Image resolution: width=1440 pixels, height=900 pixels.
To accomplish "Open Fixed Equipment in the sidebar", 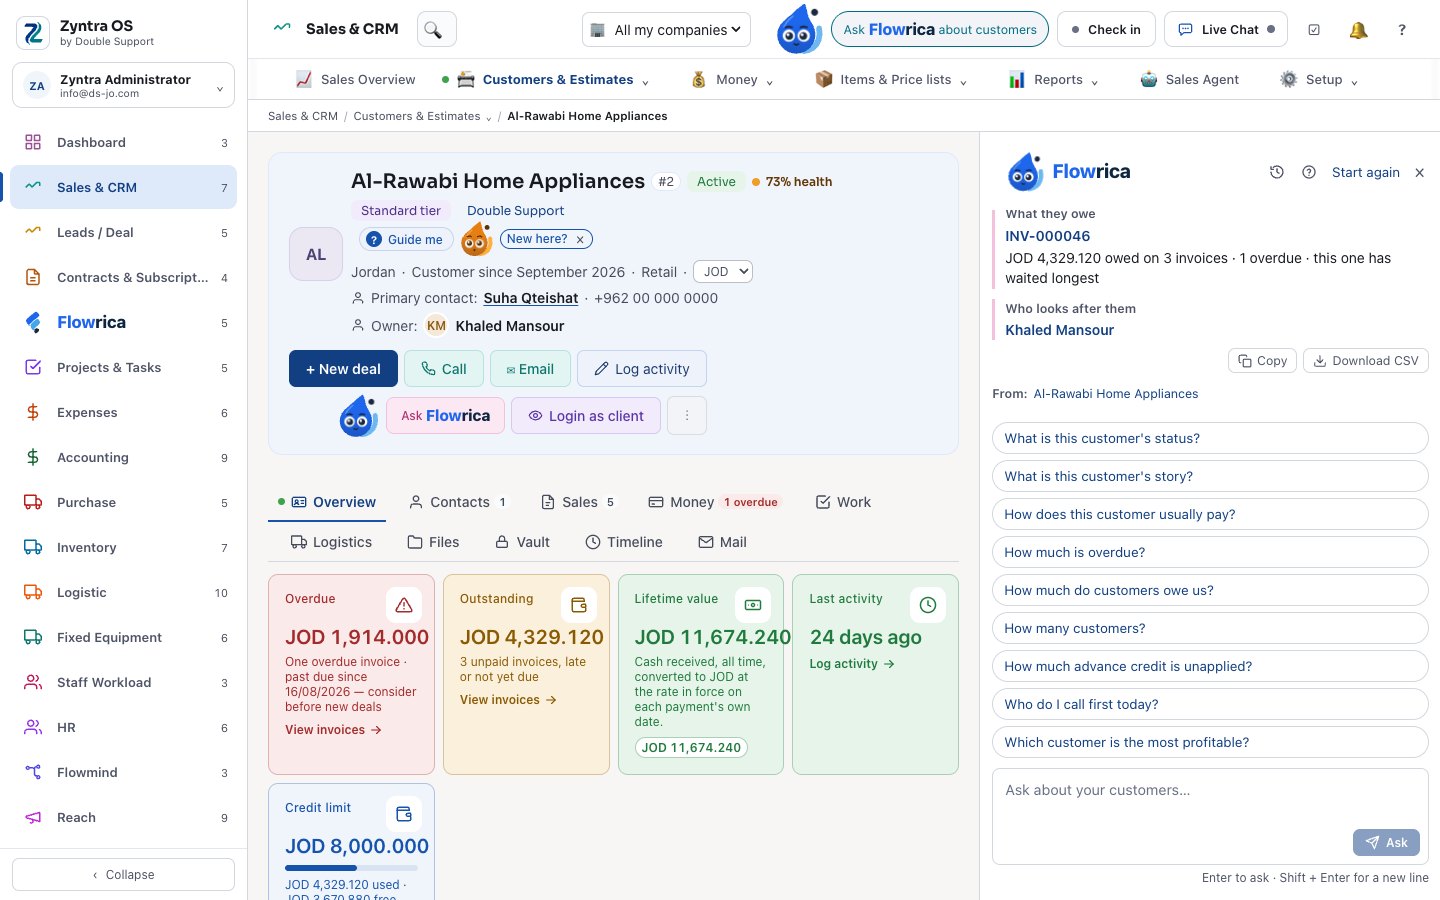I will [124, 637].
